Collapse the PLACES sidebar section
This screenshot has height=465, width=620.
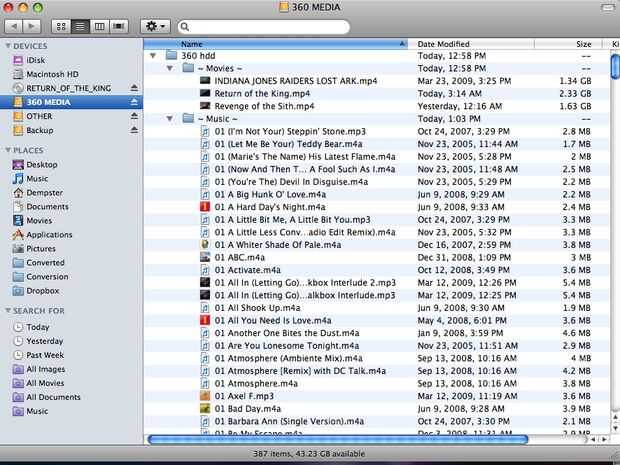pyautogui.click(x=8, y=150)
